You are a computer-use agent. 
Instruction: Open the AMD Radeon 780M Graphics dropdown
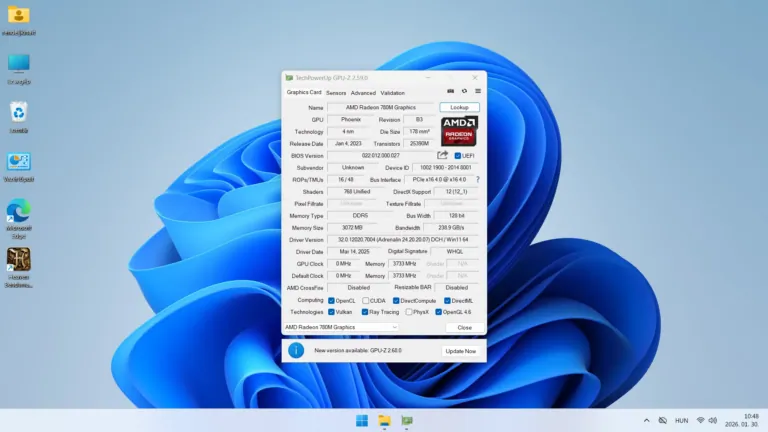(341, 327)
